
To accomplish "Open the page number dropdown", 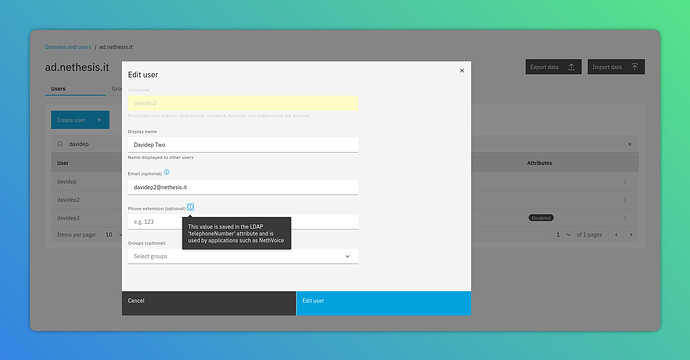I will pos(563,235).
